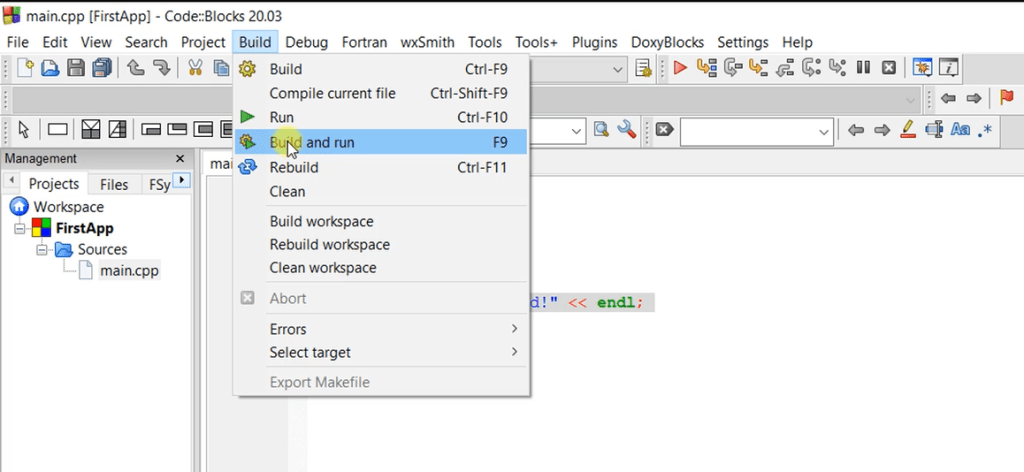
Task: Choose Run from the Build menu
Action: (381, 118)
